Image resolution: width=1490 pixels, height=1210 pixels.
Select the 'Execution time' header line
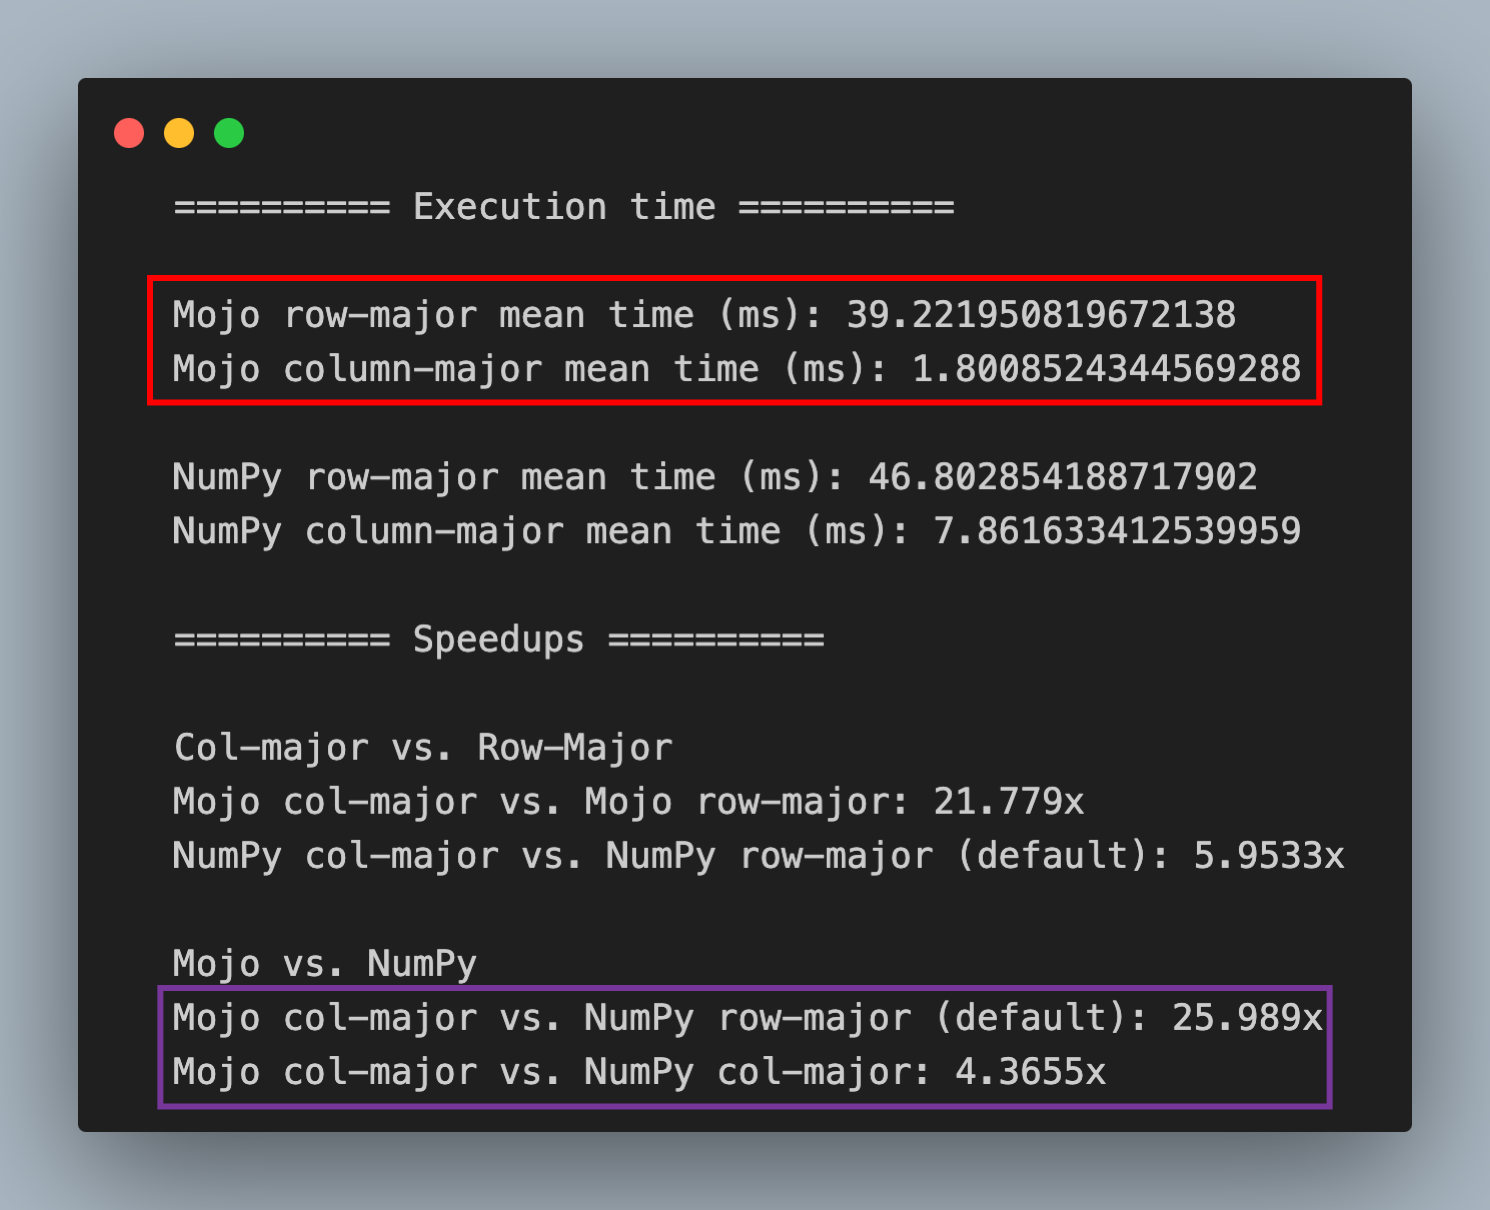coord(564,207)
